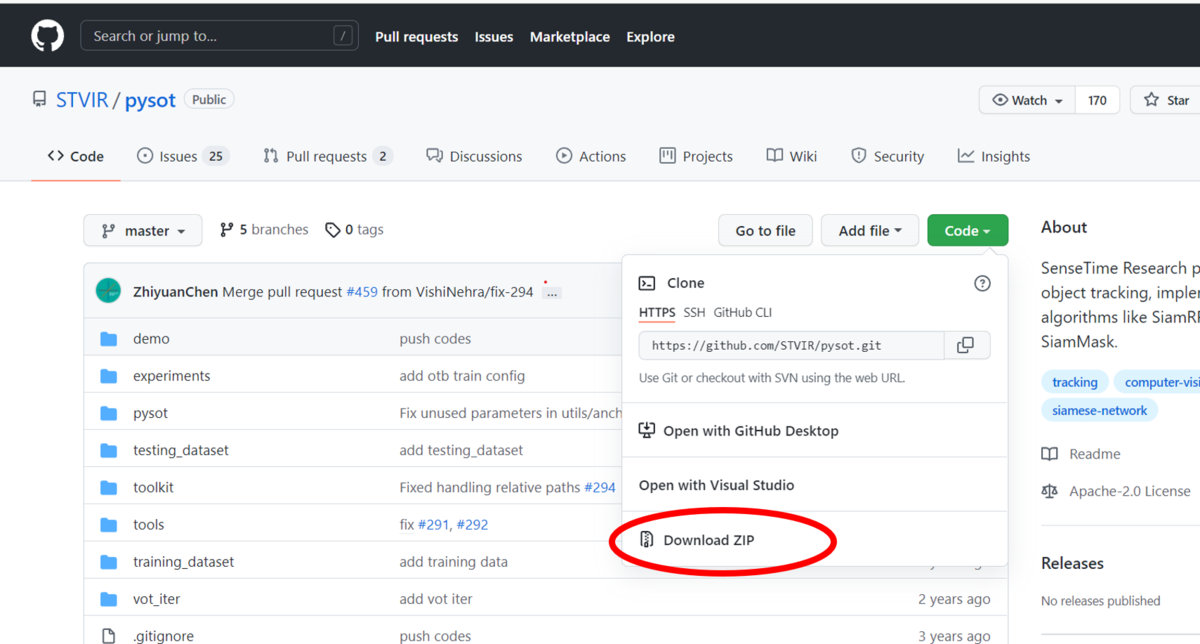Choose Open with Visual Studio
1200x644 pixels.
[716, 485]
